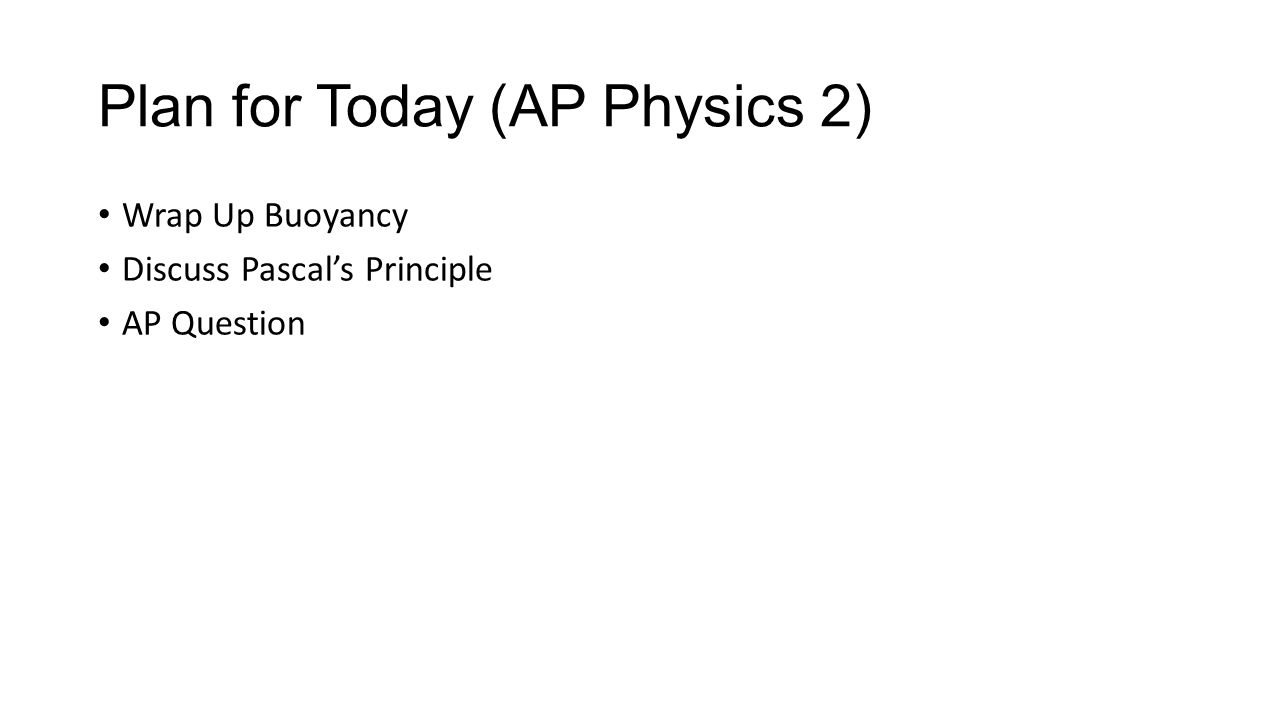Click the bullet dot before 'Wrap Up'
The height and width of the screenshot is (720, 1280).
coord(105,217)
